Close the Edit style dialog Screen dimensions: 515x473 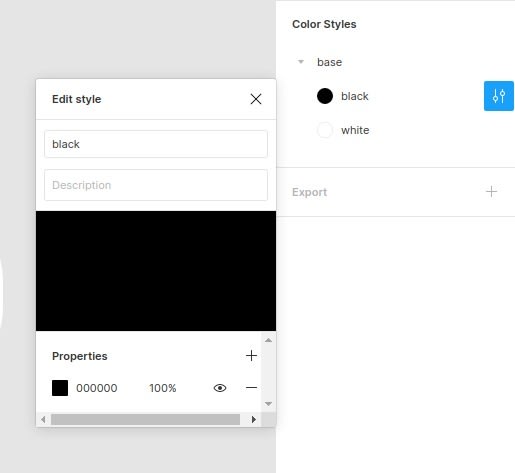pos(256,99)
